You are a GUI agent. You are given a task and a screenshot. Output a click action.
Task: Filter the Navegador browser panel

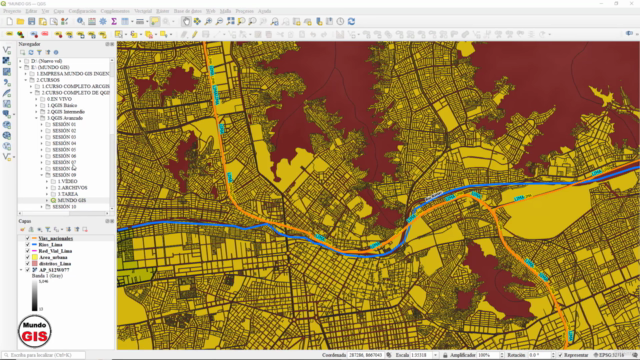(x=39, y=53)
